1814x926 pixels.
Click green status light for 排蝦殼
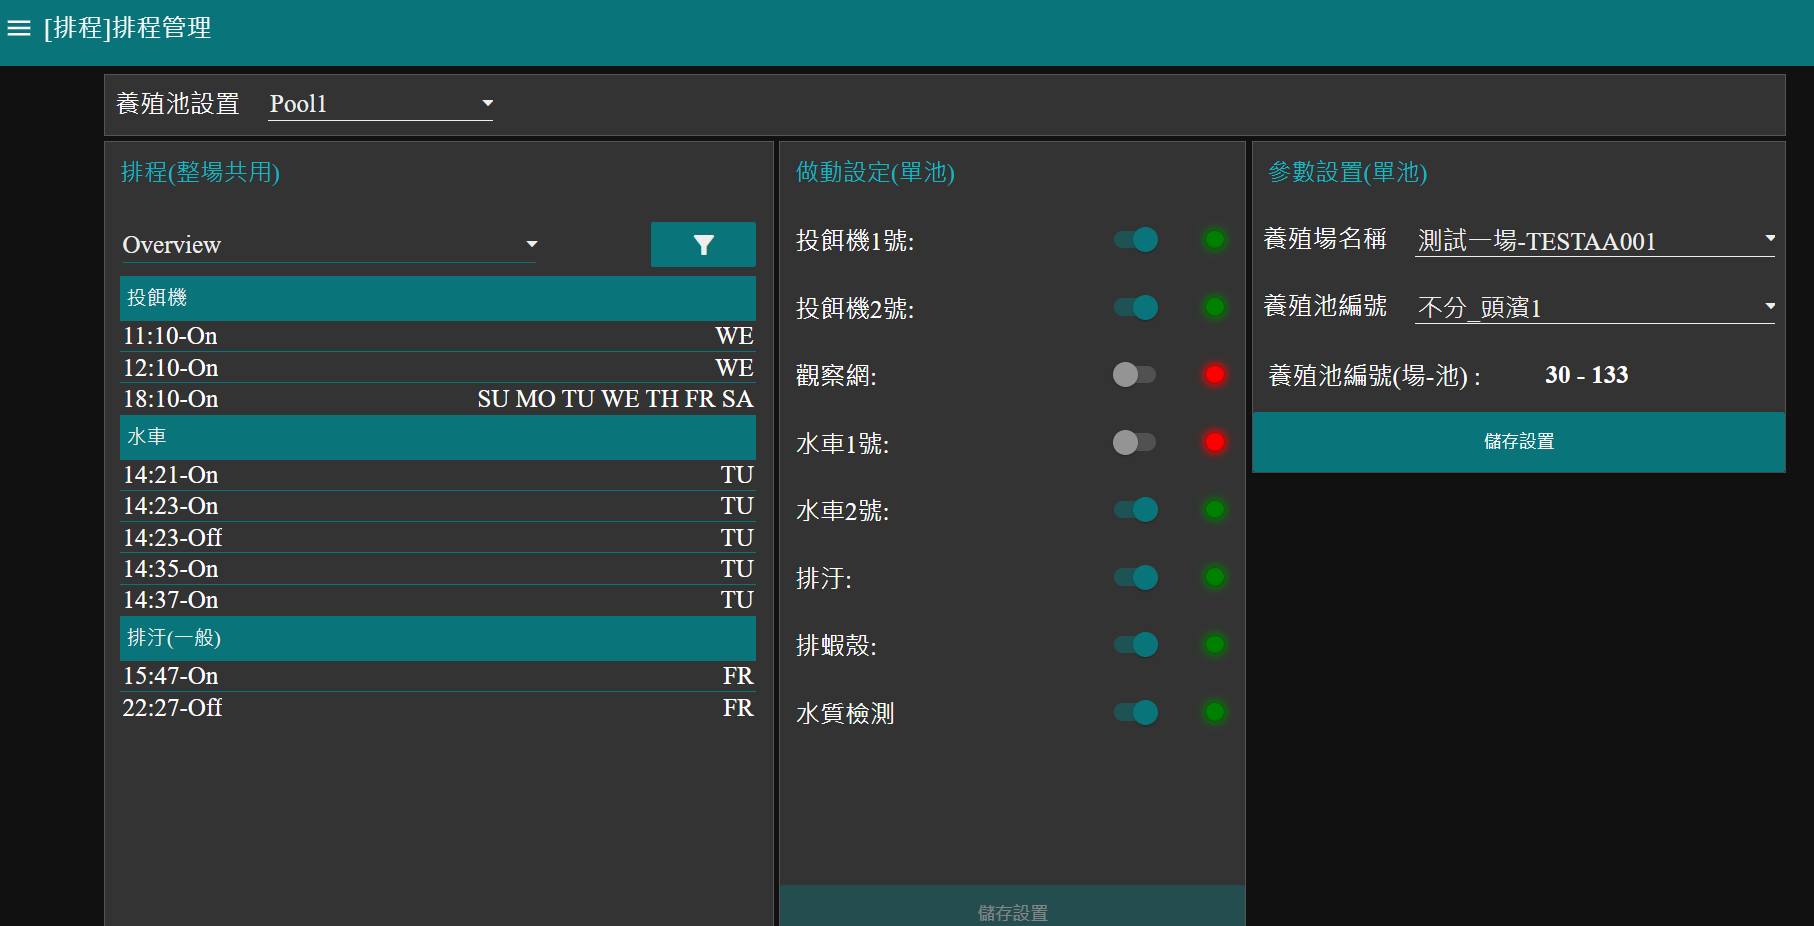[1214, 645]
